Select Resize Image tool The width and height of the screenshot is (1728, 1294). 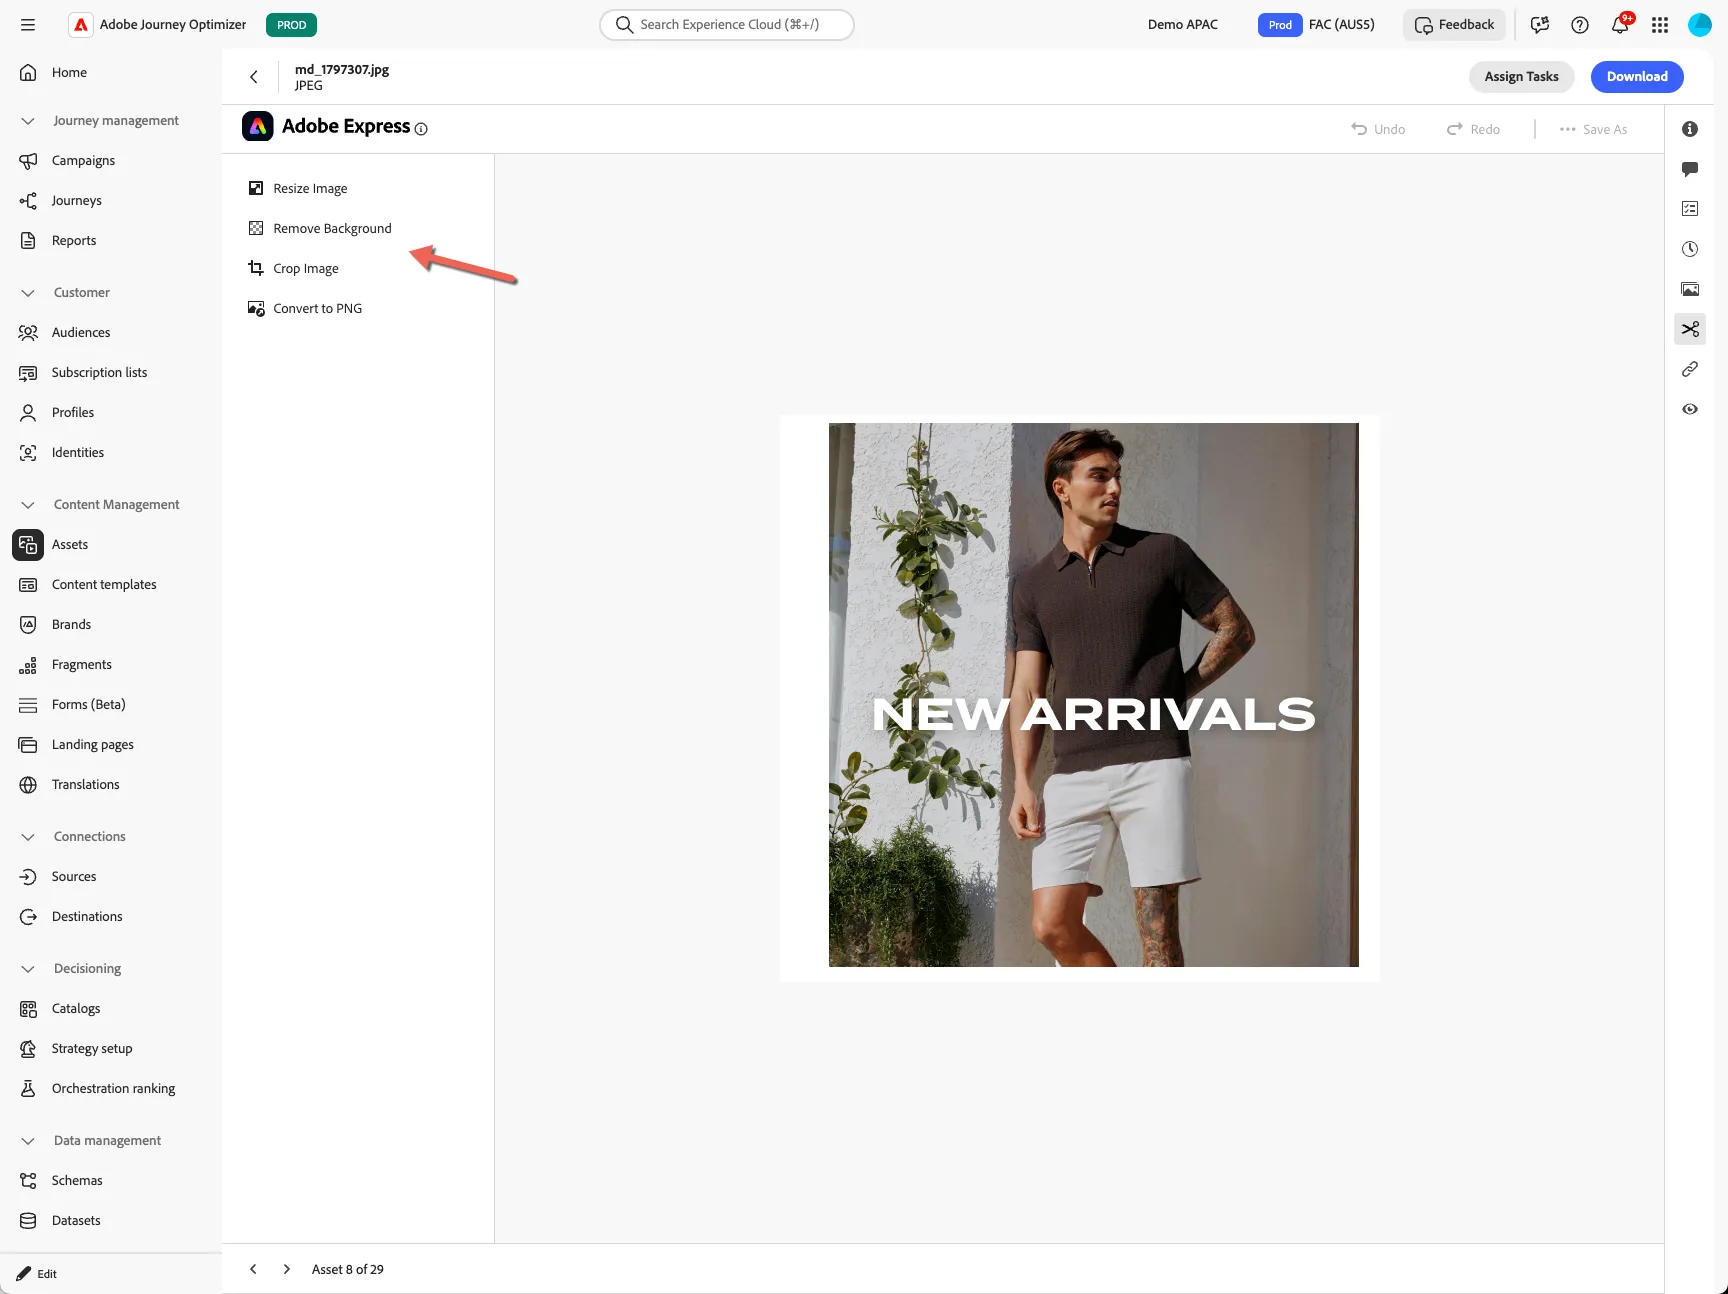pyautogui.click(x=298, y=188)
